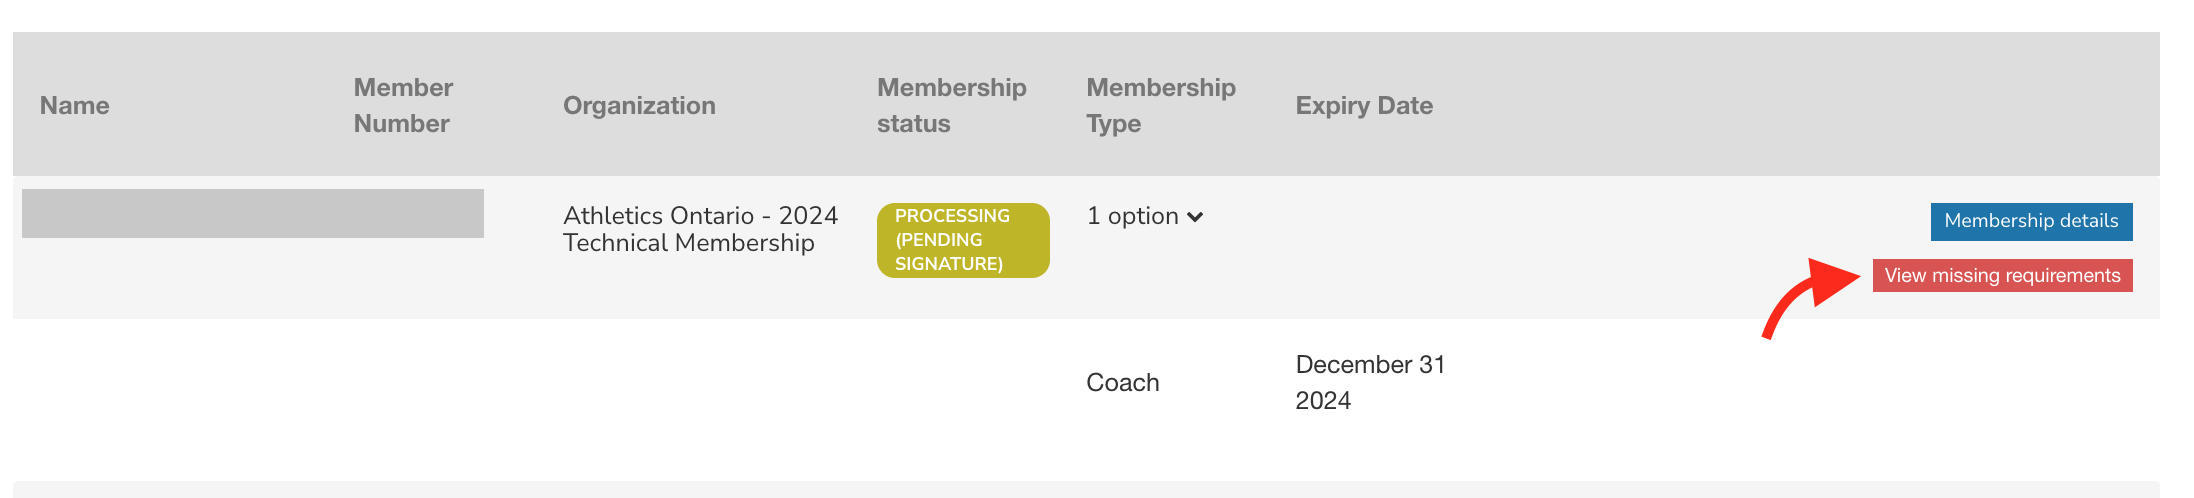The width and height of the screenshot is (2194, 498).
Task: Sort by the Name column header
Action: tap(75, 105)
